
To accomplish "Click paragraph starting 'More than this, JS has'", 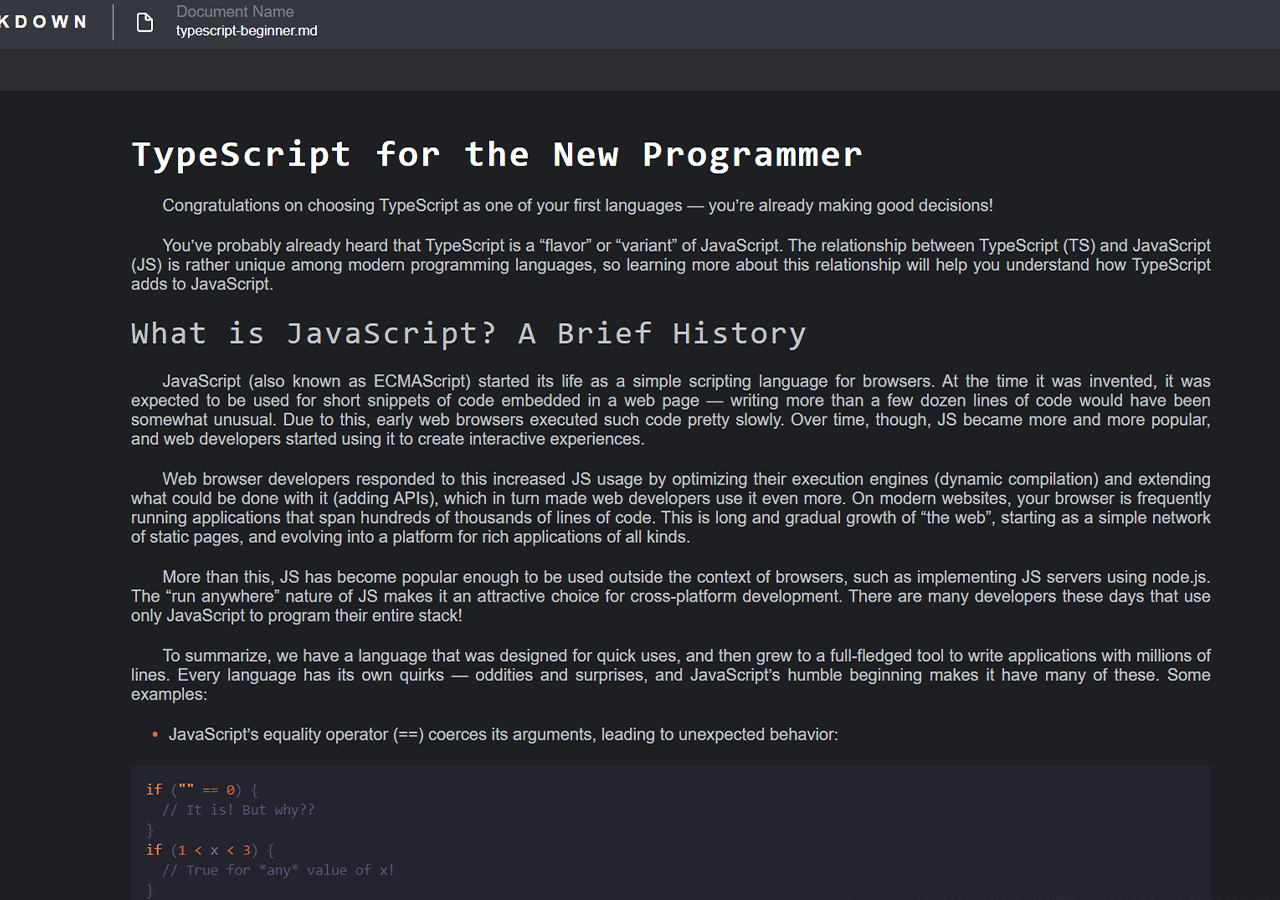I will click(671, 596).
